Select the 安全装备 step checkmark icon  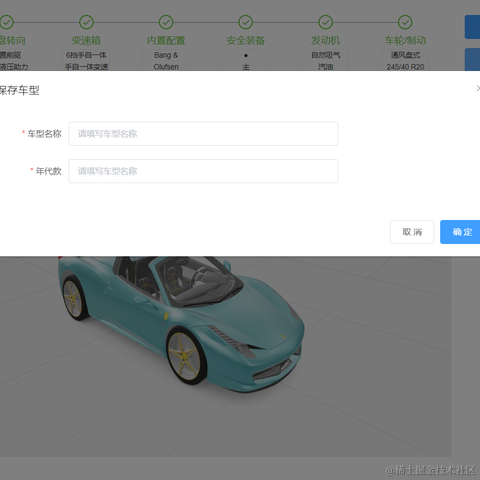(x=246, y=22)
